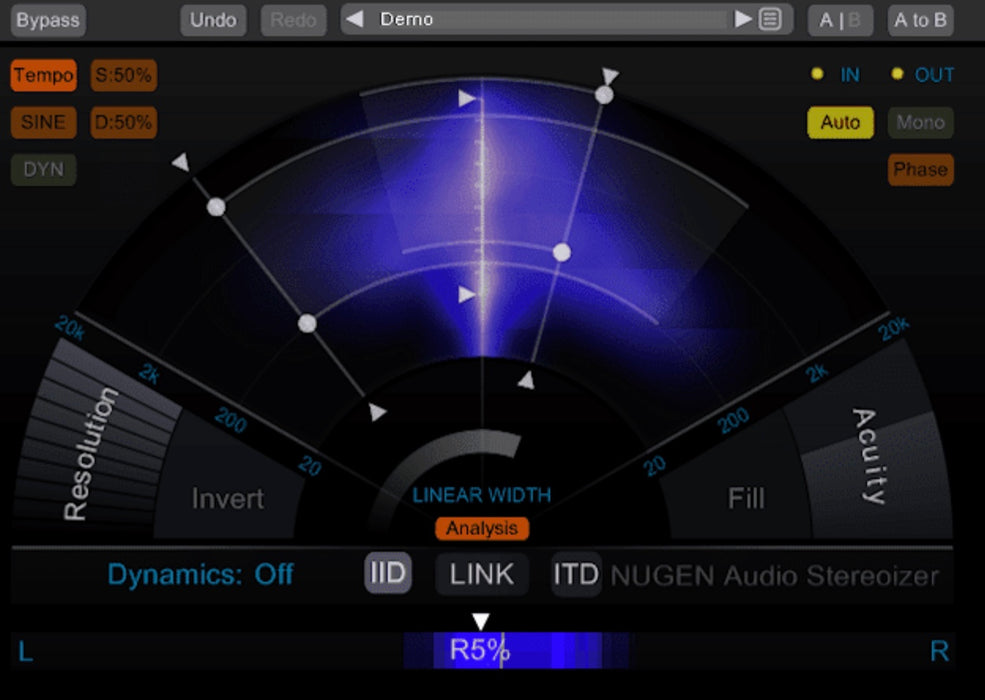
Task: Toggle the Phase display
Action: click(x=920, y=169)
